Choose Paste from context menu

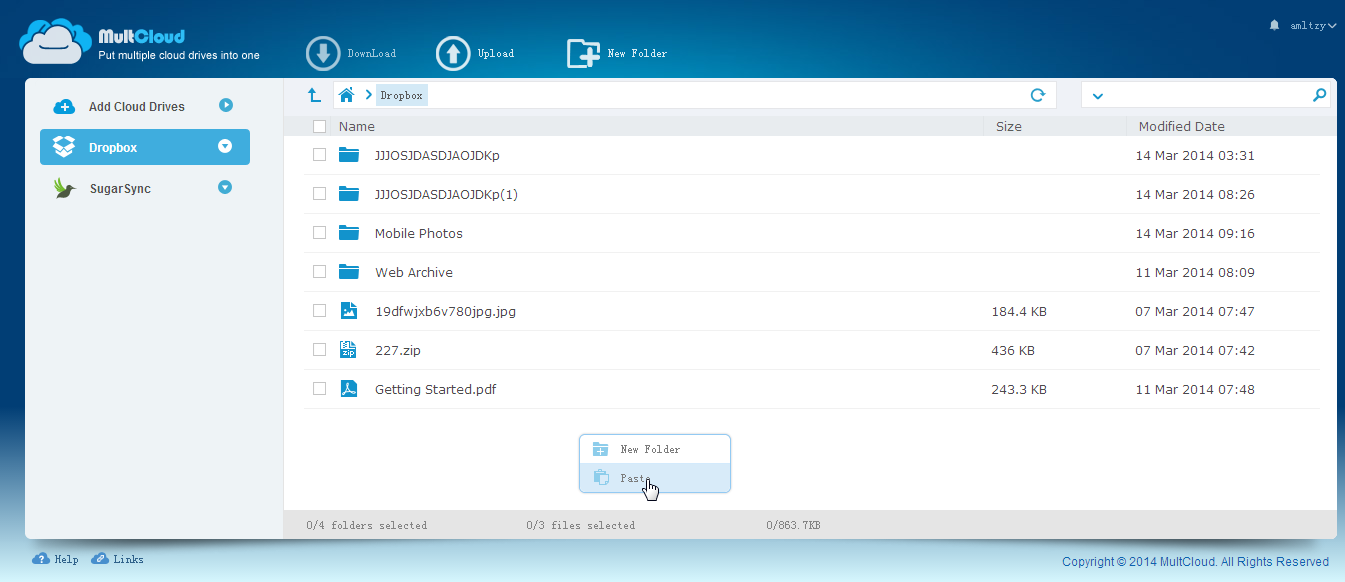(655, 478)
